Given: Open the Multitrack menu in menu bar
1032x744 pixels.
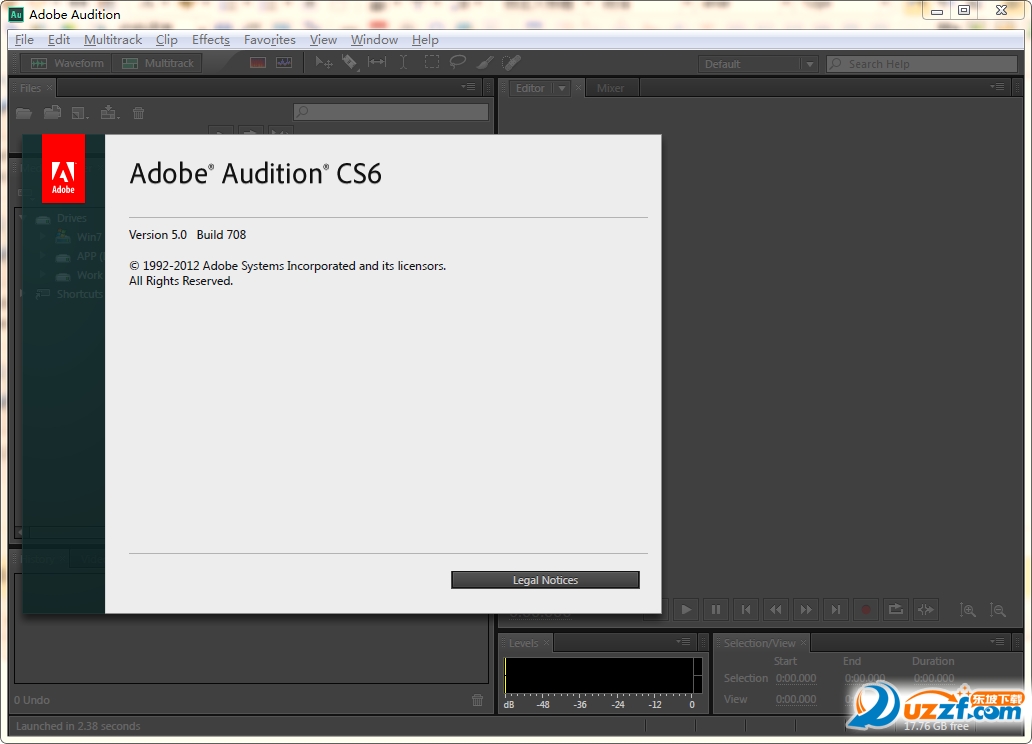Looking at the screenshot, I should (113, 40).
